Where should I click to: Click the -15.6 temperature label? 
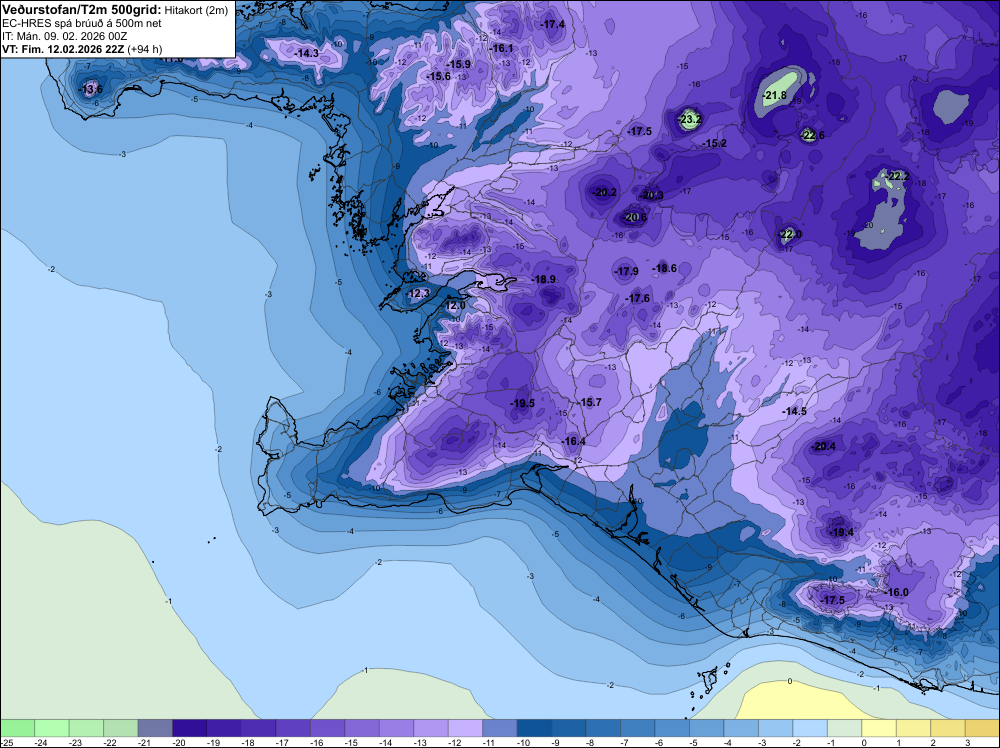(x=439, y=77)
